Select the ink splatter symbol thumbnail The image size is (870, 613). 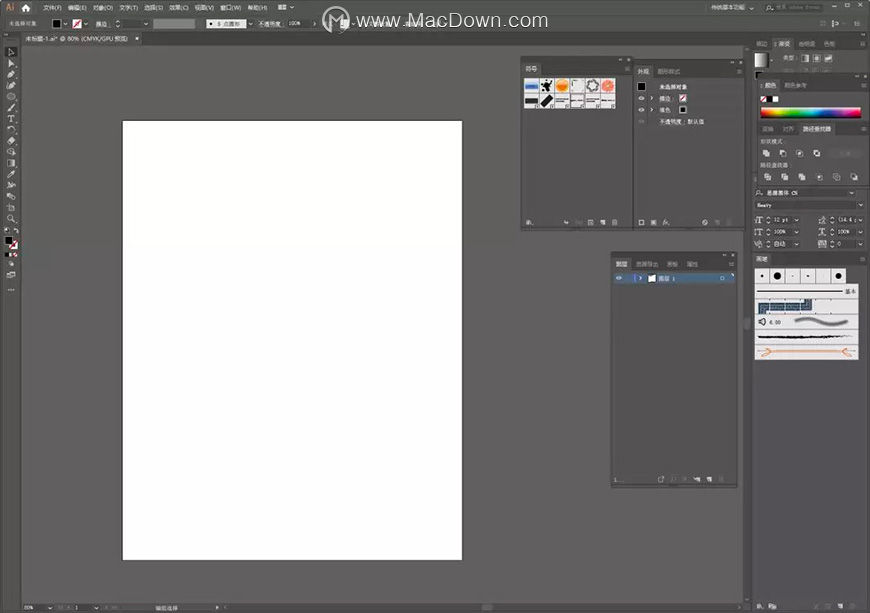pos(547,85)
